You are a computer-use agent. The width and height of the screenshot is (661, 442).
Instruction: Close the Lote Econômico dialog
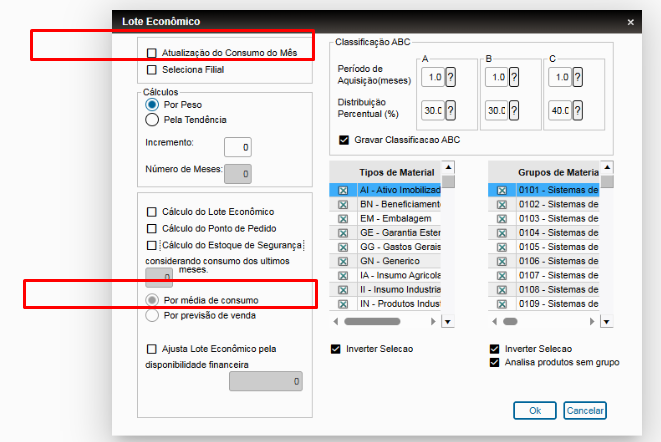[x=631, y=22]
